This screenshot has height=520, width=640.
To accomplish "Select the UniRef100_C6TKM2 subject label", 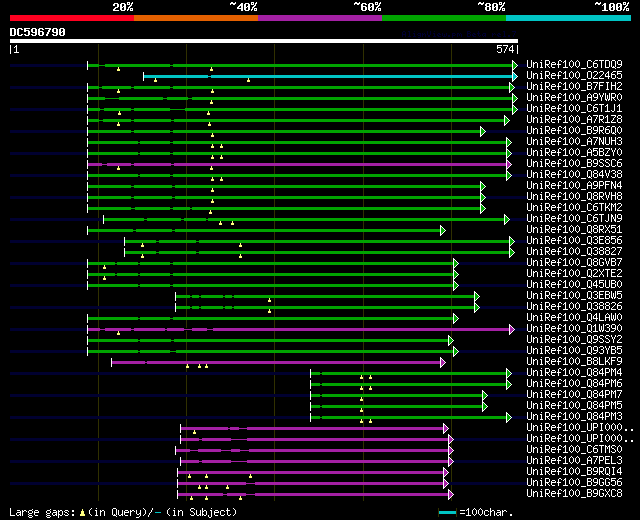I will [574, 208].
